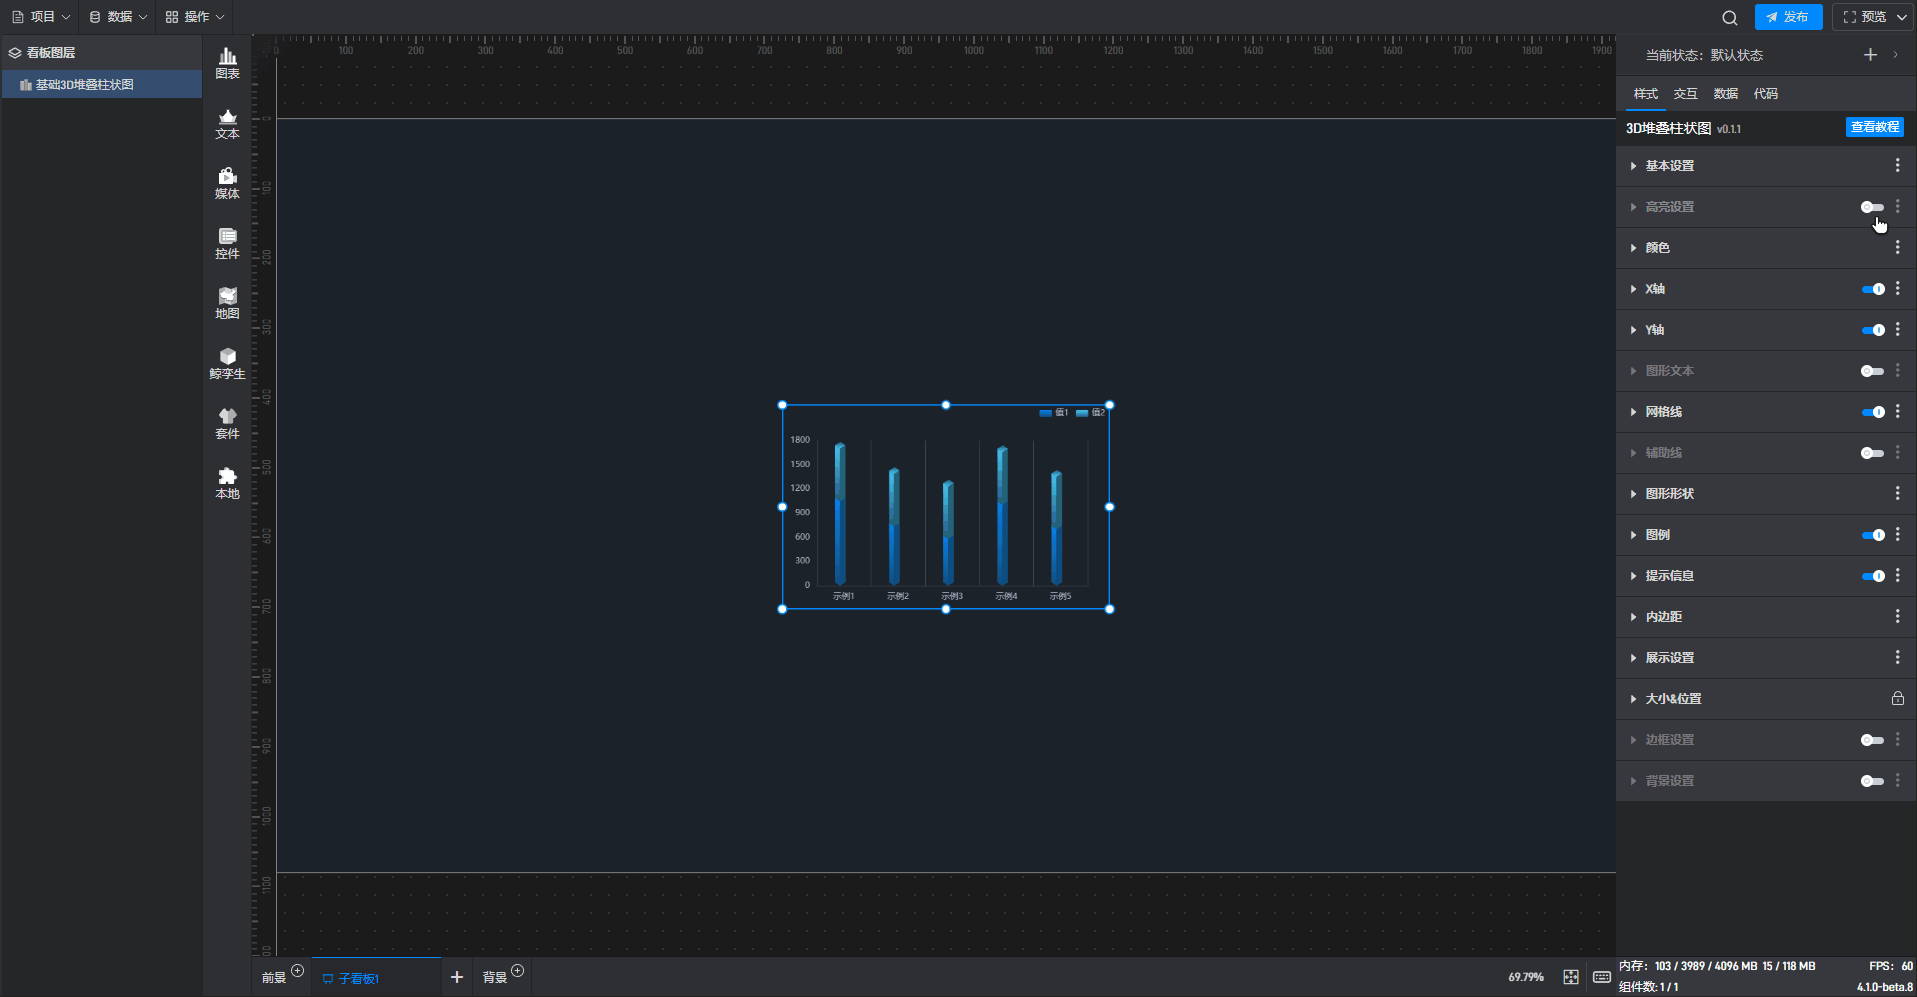
Task: Enable the 图形文本 toggle
Action: [x=1872, y=371]
